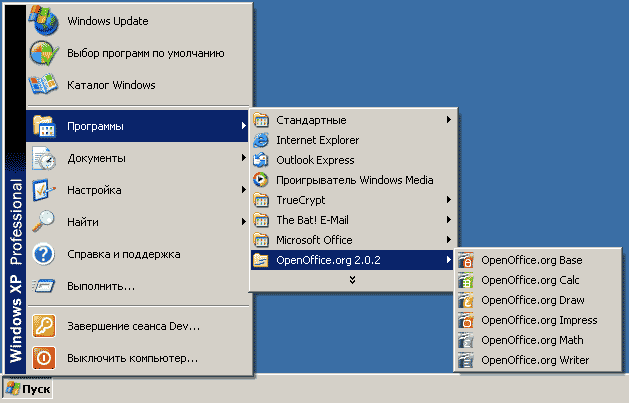Click the Windows Update globe icon
This screenshot has height=403, width=629.
[44, 20]
